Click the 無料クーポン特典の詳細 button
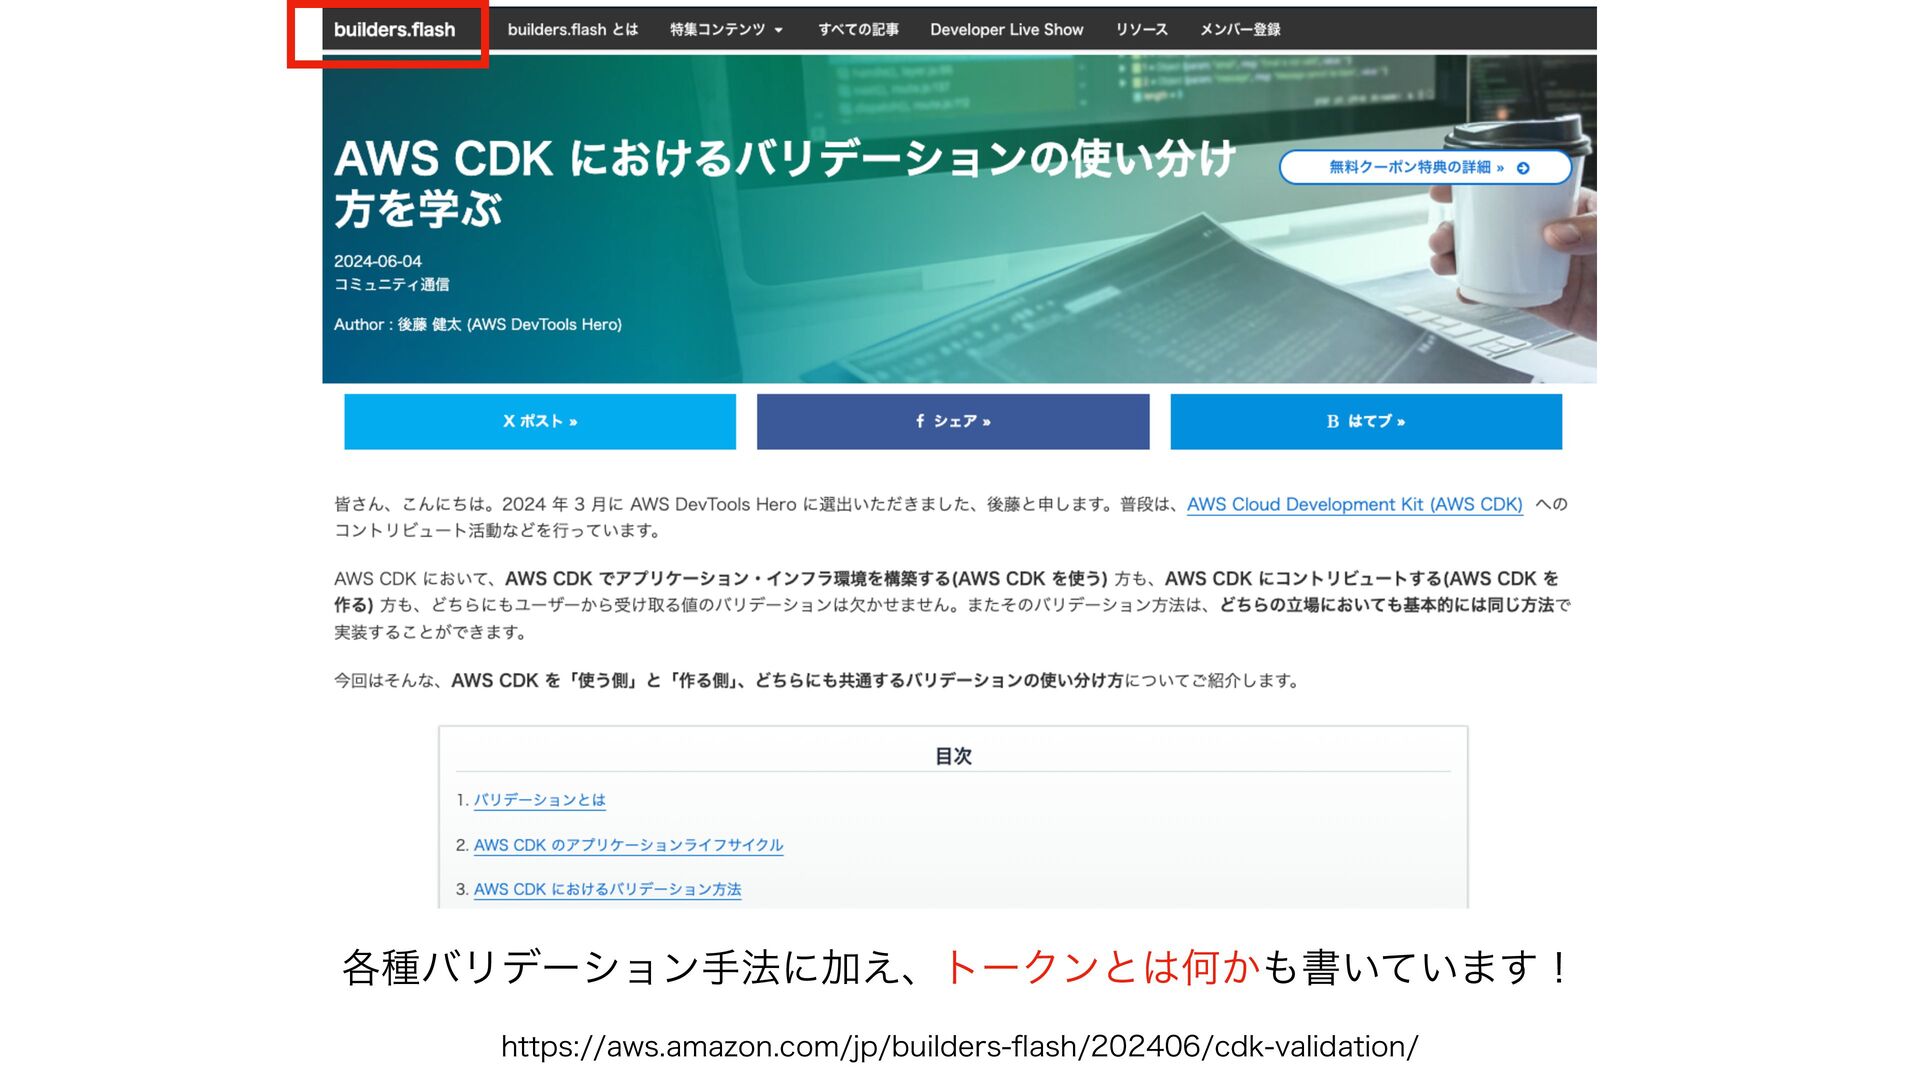The image size is (1920, 1080). 1415,168
